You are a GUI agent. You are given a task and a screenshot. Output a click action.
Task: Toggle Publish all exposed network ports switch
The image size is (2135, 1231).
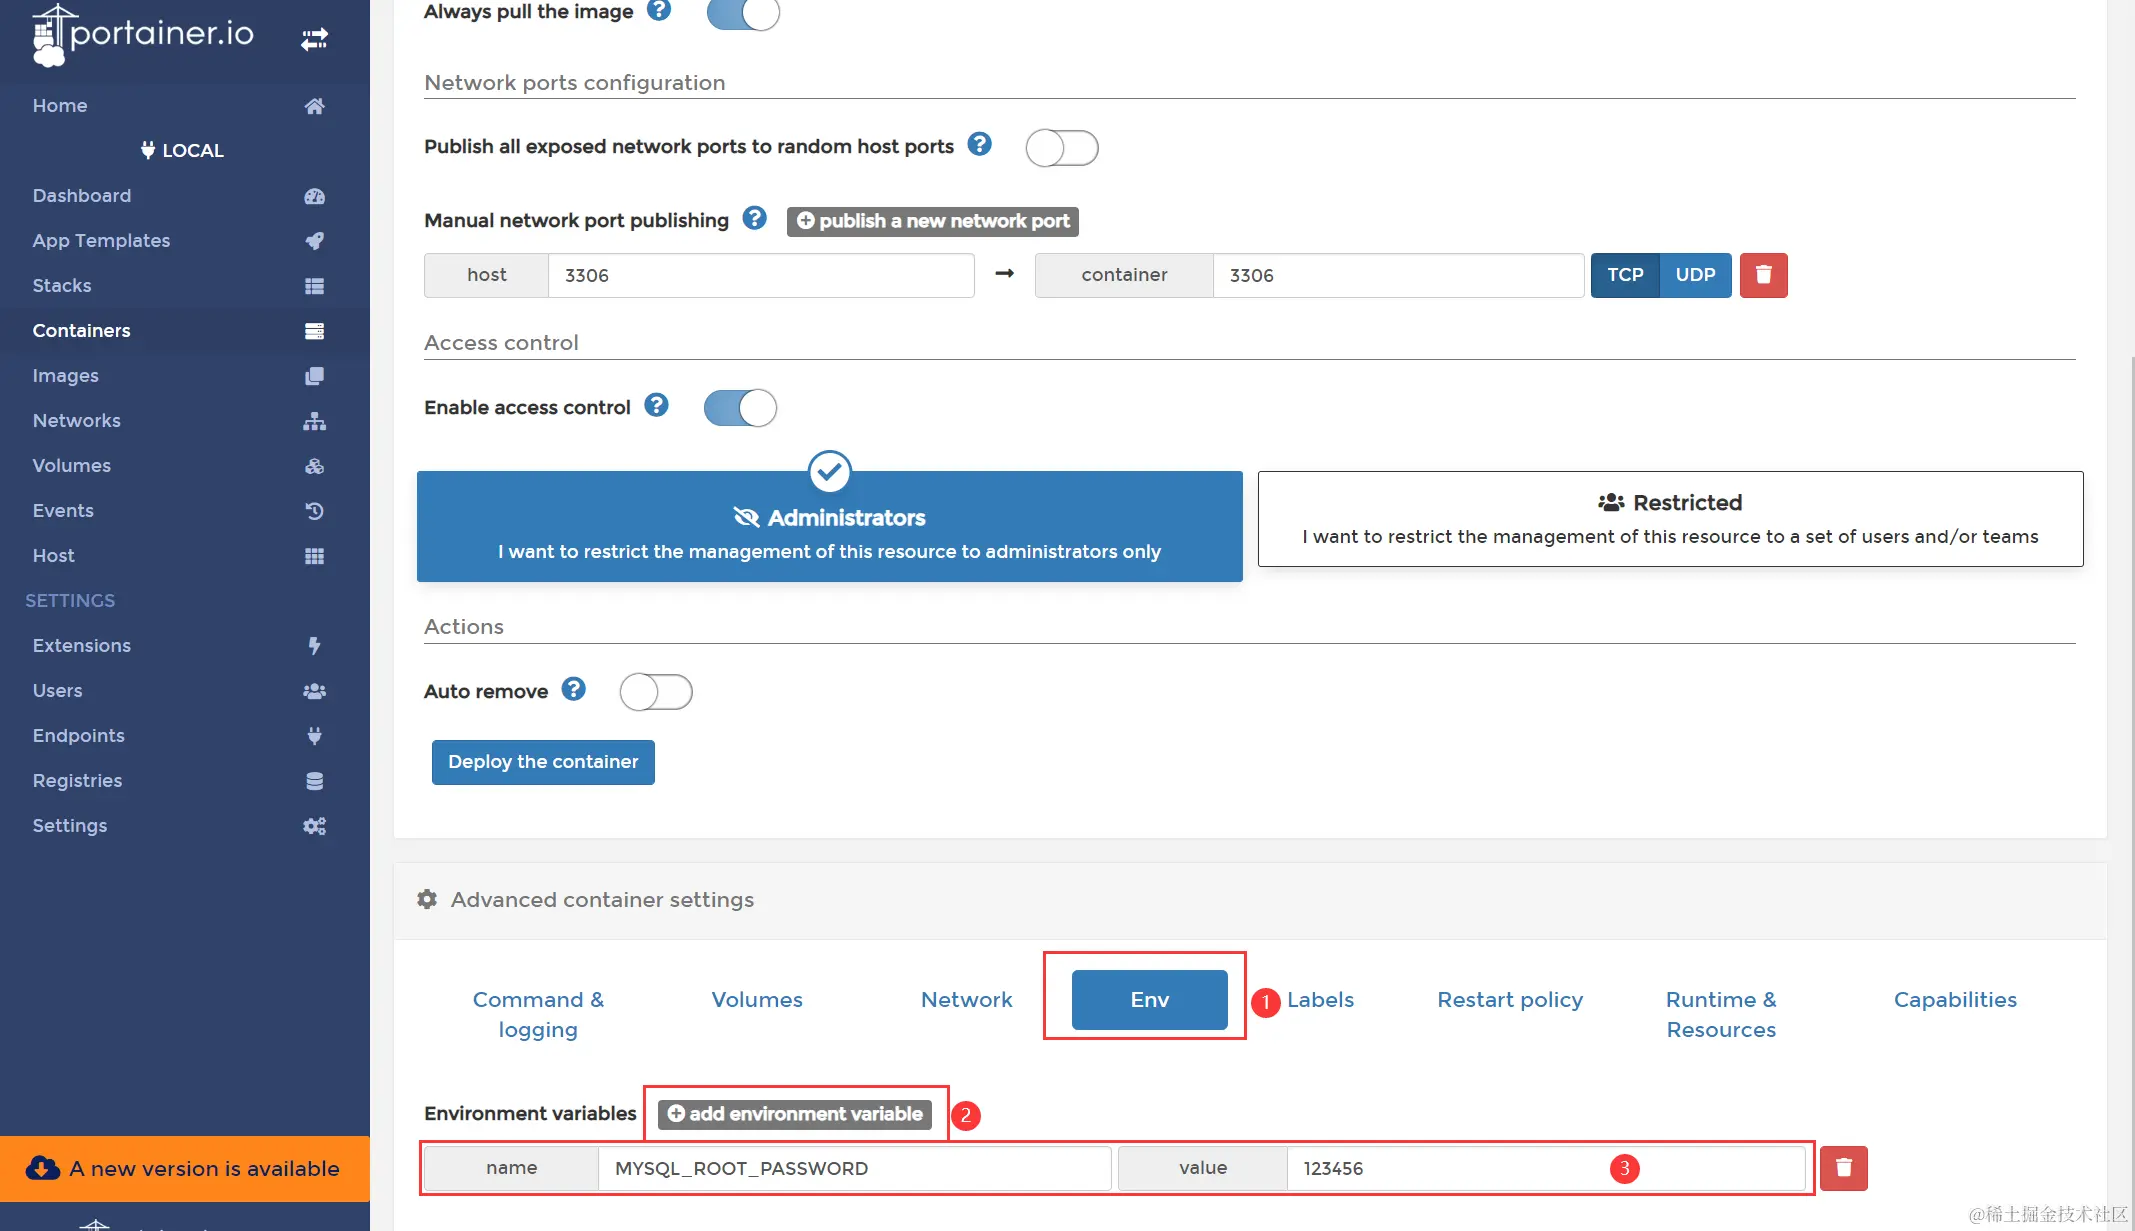pyautogui.click(x=1061, y=148)
